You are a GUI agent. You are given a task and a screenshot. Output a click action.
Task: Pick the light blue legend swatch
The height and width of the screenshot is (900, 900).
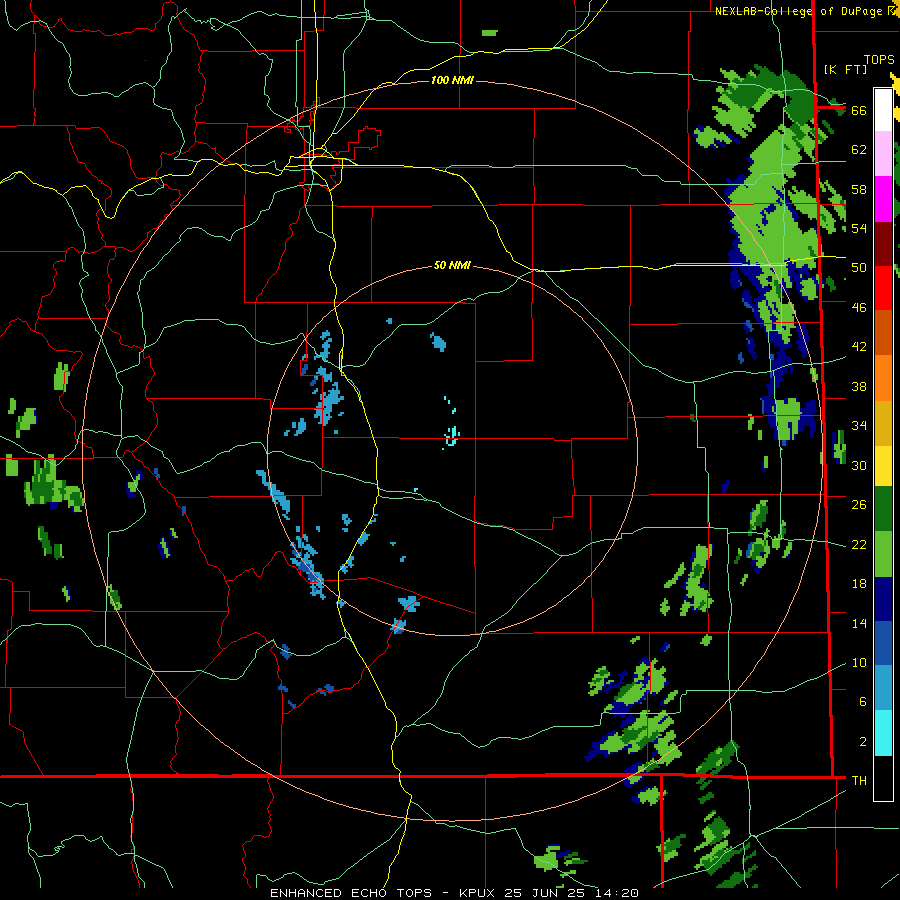coord(883,688)
